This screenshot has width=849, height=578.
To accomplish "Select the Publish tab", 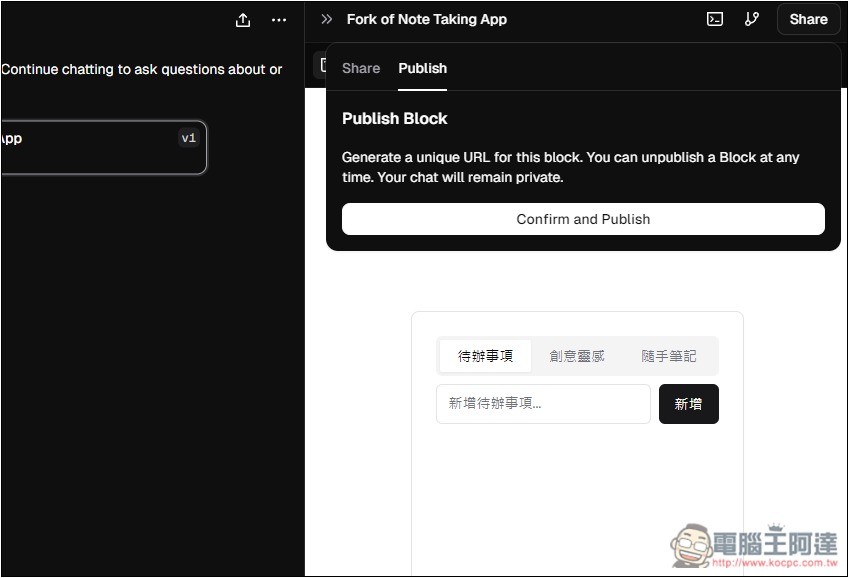I will [x=422, y=68].
